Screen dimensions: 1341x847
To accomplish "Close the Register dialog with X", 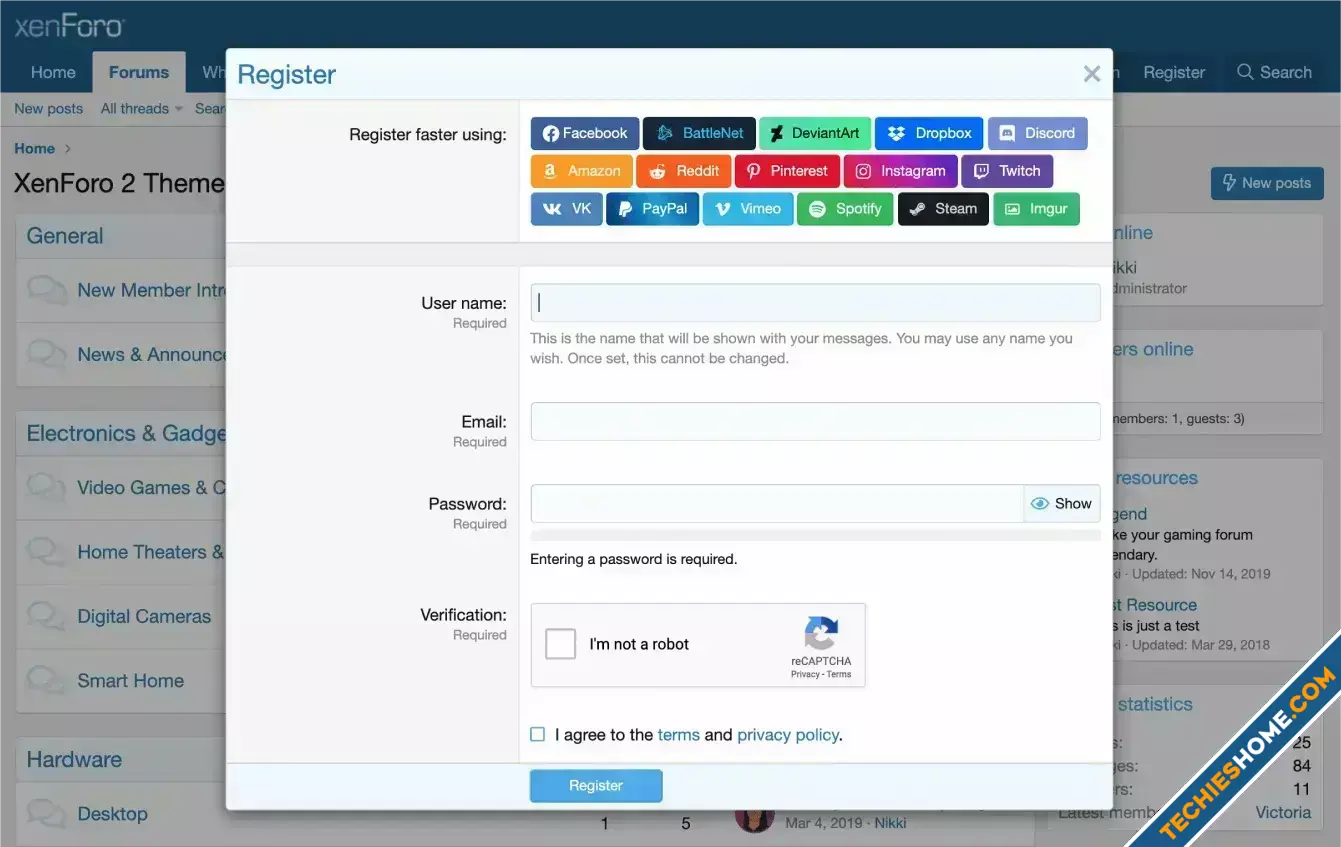I will 1092,74.
